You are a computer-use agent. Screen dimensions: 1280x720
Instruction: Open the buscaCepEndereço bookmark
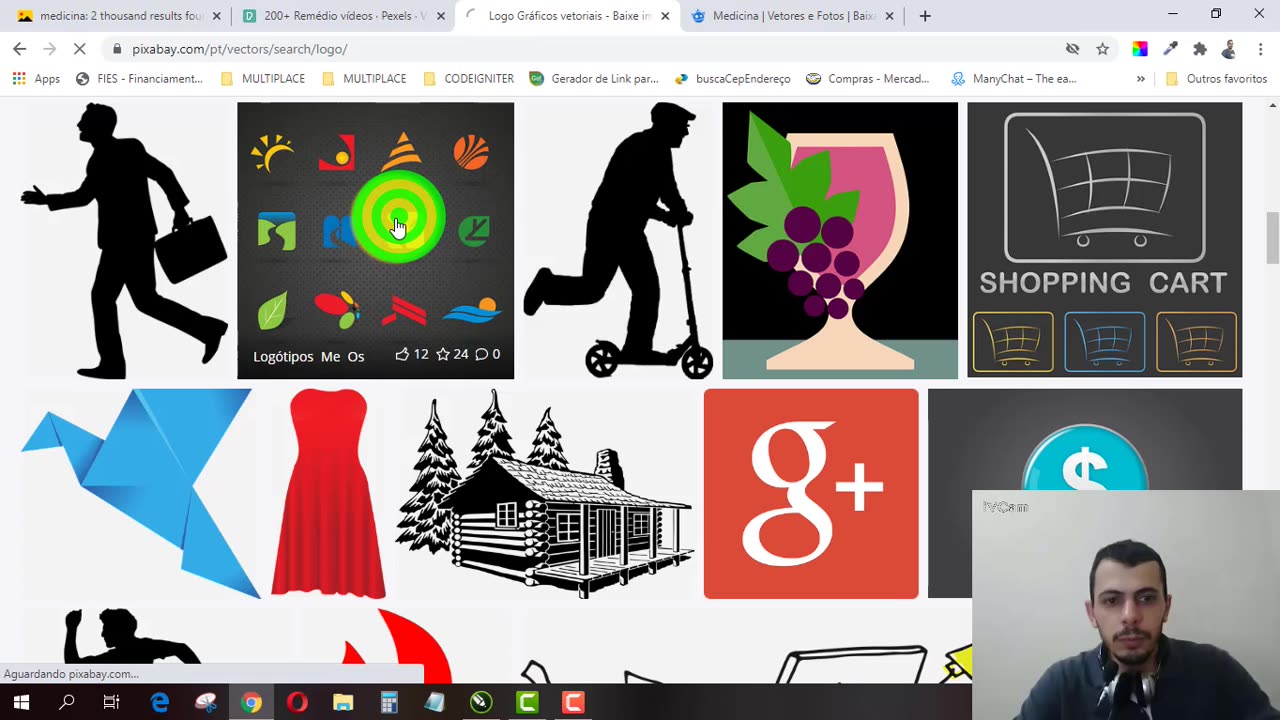[x=732, y=79]
